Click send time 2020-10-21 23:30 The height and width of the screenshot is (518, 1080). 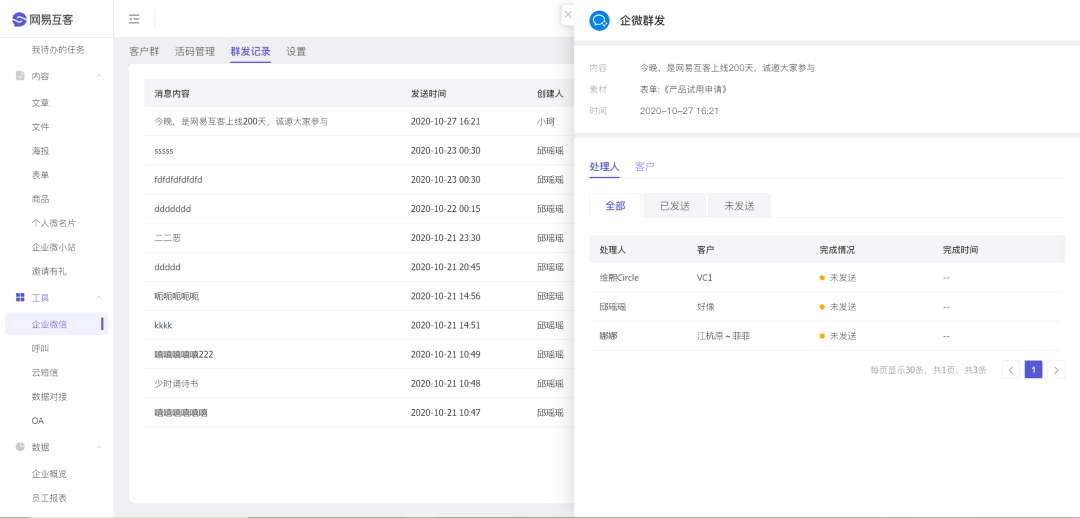coord(446,238)
